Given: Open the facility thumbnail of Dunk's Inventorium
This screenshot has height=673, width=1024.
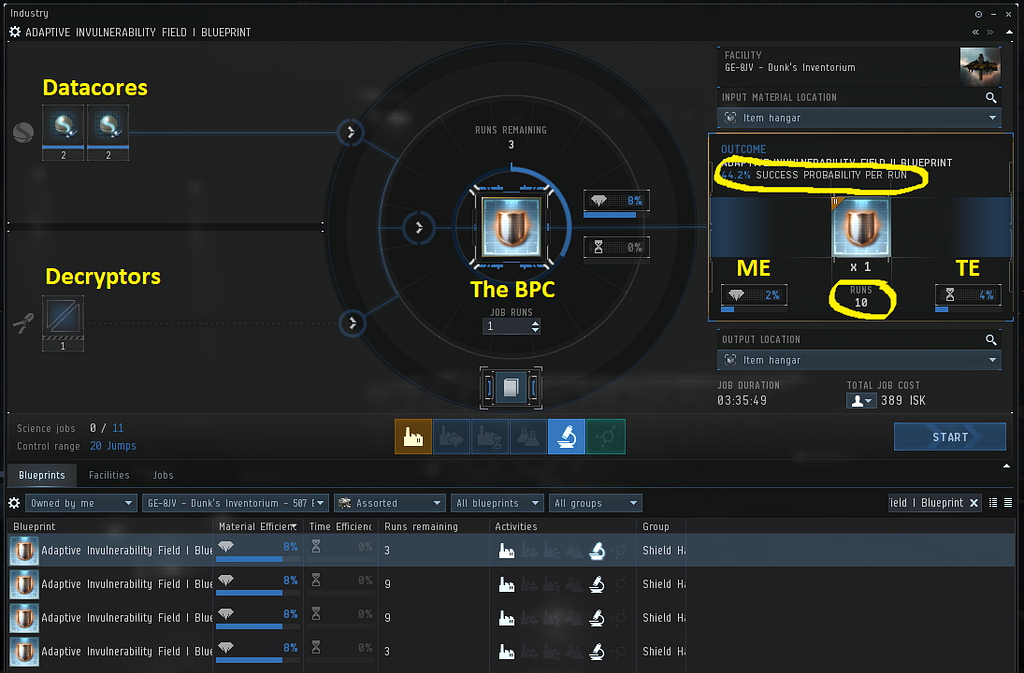Looking at the screenshot, I should click(x=980, y=67).
